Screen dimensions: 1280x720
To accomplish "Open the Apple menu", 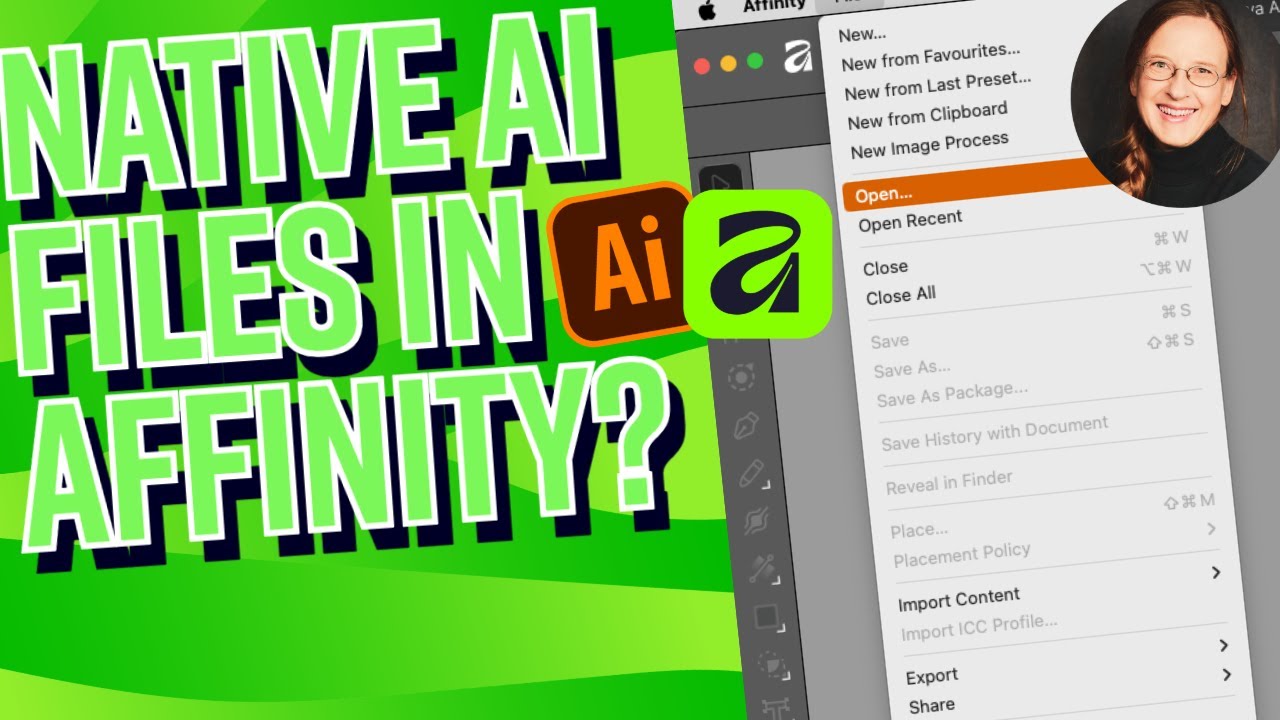I will [x=707, y=9].
